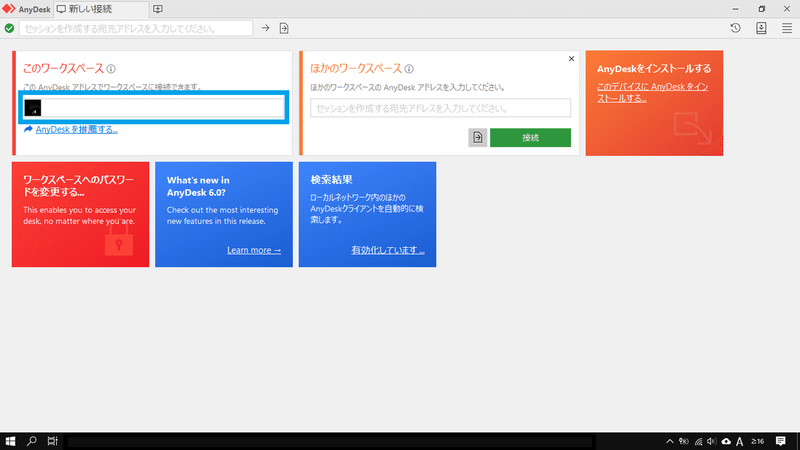This screenshot has height=450, width=800.
Task: Switch to the 新しい接続 tab
Action: 101,9
